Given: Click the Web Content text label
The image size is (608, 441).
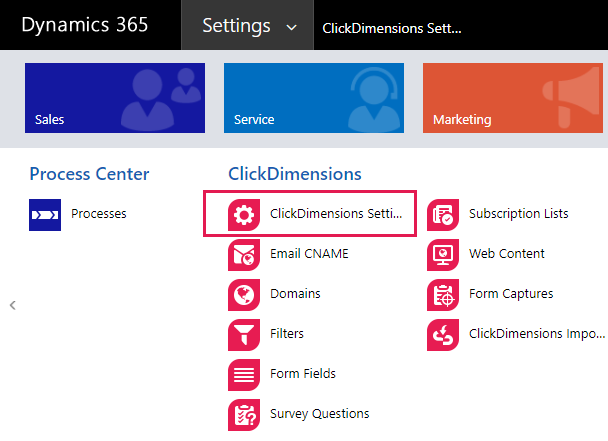Looking at the screenshot, I should tap(506, 254).
